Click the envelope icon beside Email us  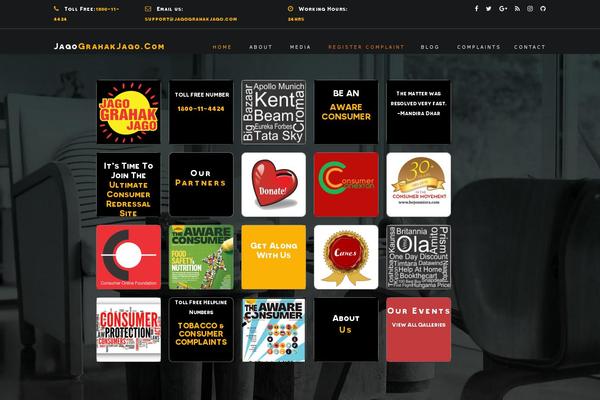148,8
